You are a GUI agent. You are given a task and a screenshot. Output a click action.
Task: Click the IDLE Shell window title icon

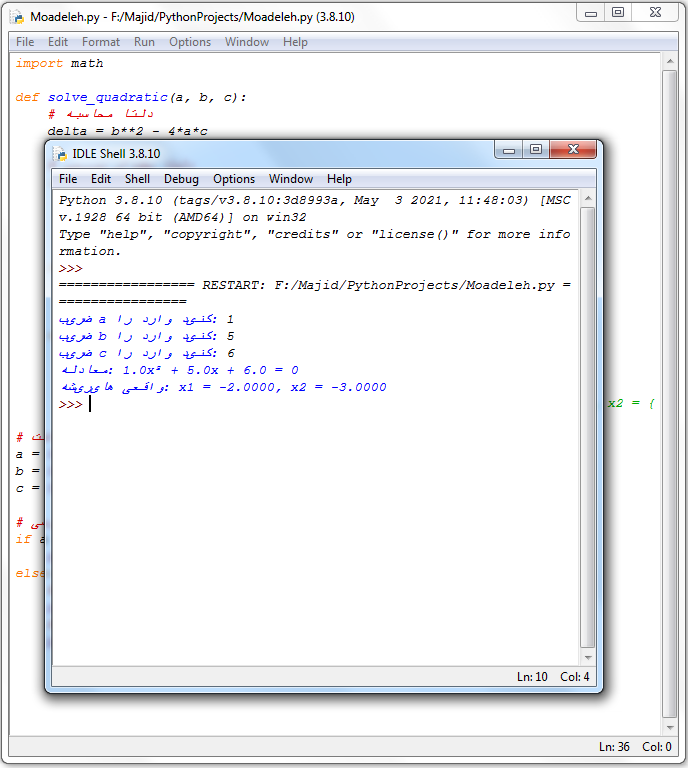tap(59, 153)
